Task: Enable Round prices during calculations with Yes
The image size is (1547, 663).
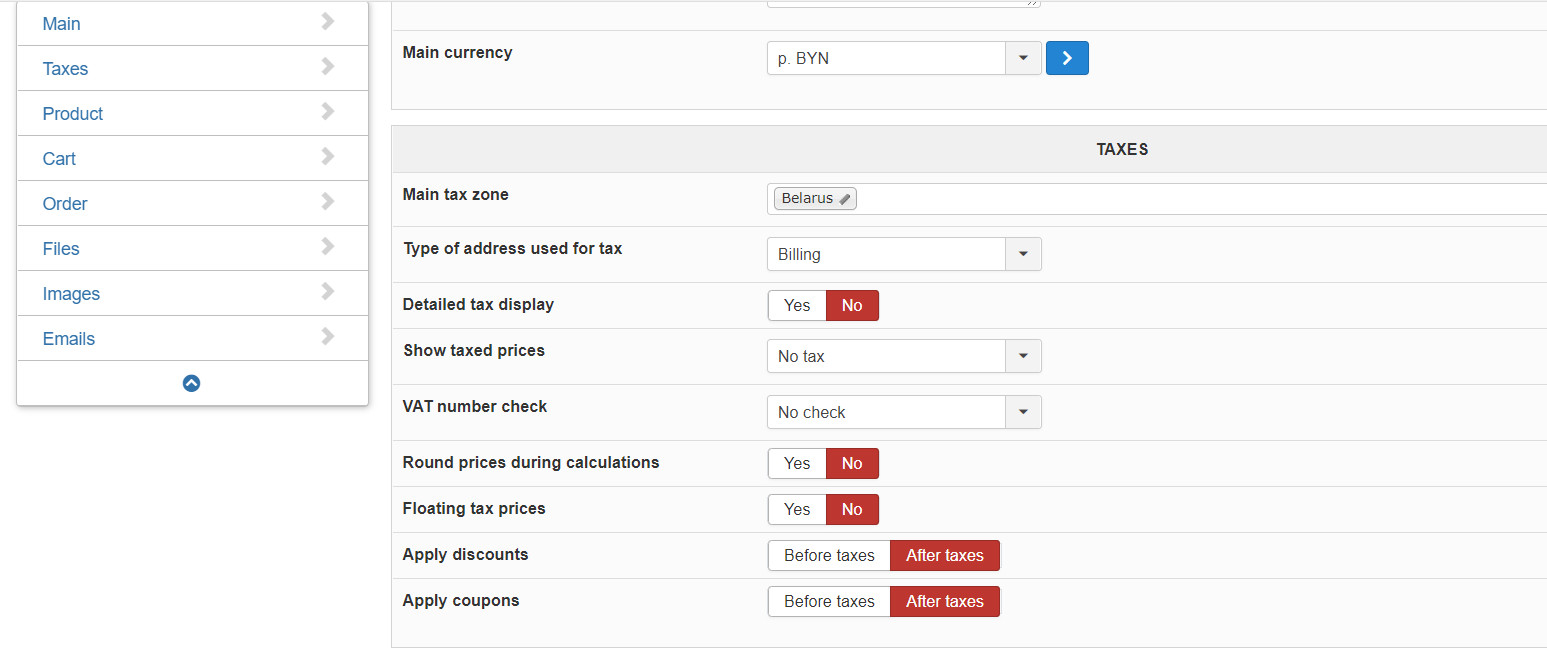Action: 797,463
